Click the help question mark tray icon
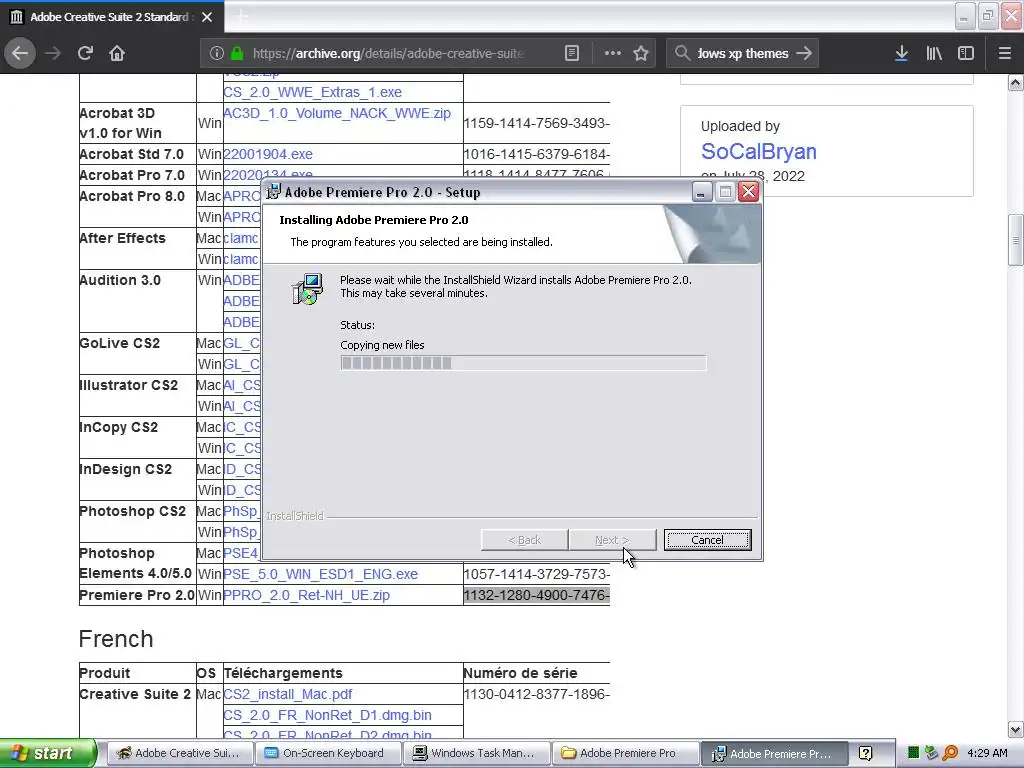This screenshot has width=1024, height=768. pos(865,753)
